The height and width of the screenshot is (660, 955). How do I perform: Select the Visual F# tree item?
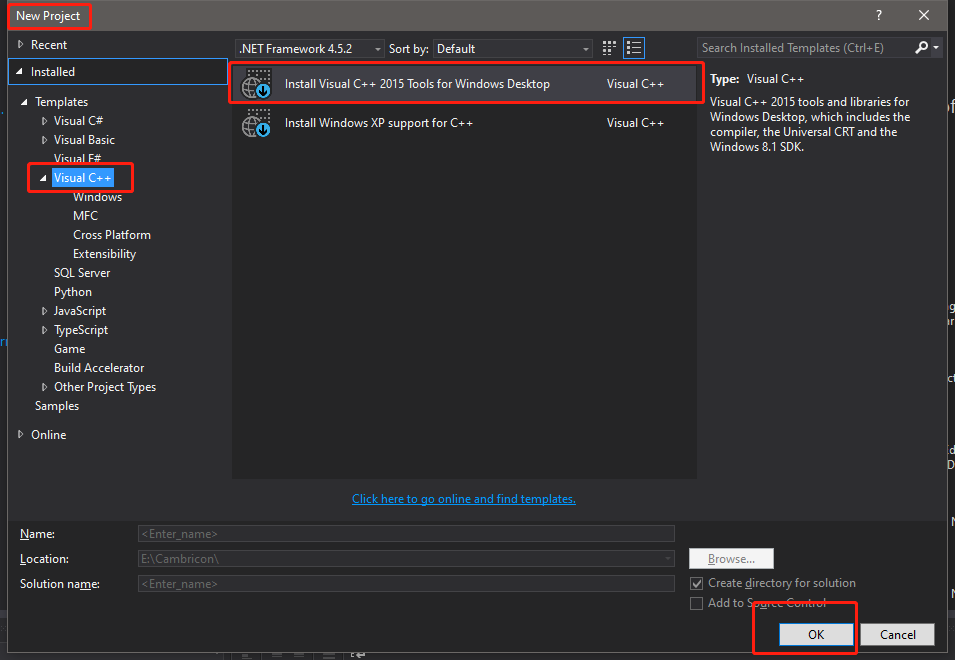[x=77, y=159]
